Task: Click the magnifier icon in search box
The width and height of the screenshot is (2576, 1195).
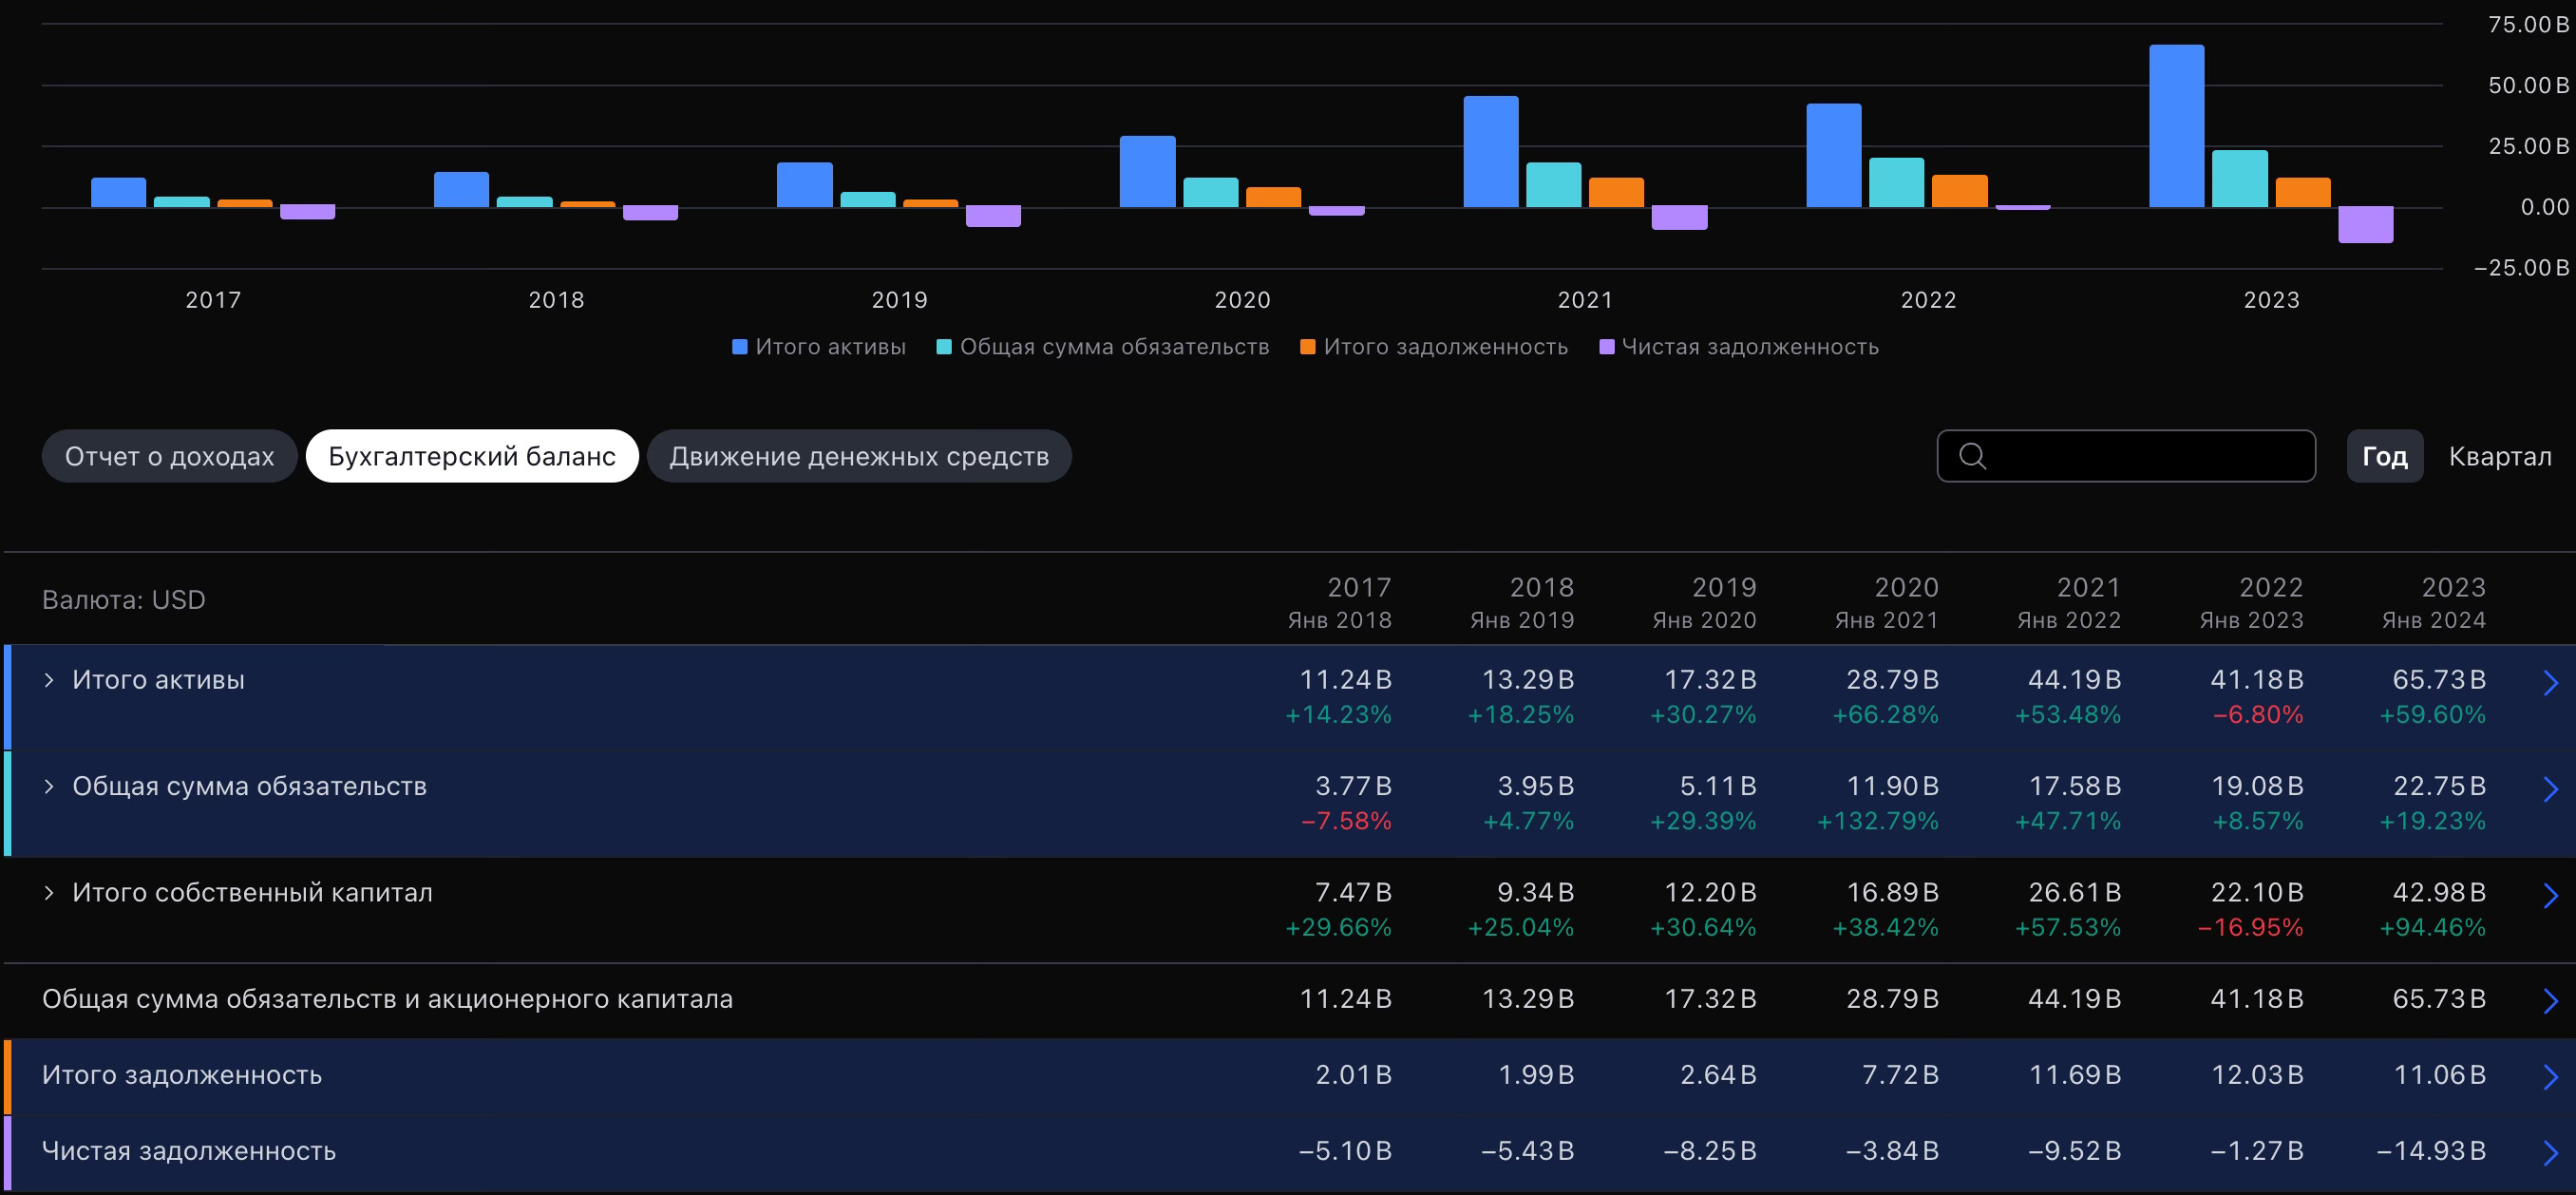Action: tap(1972, 456)
